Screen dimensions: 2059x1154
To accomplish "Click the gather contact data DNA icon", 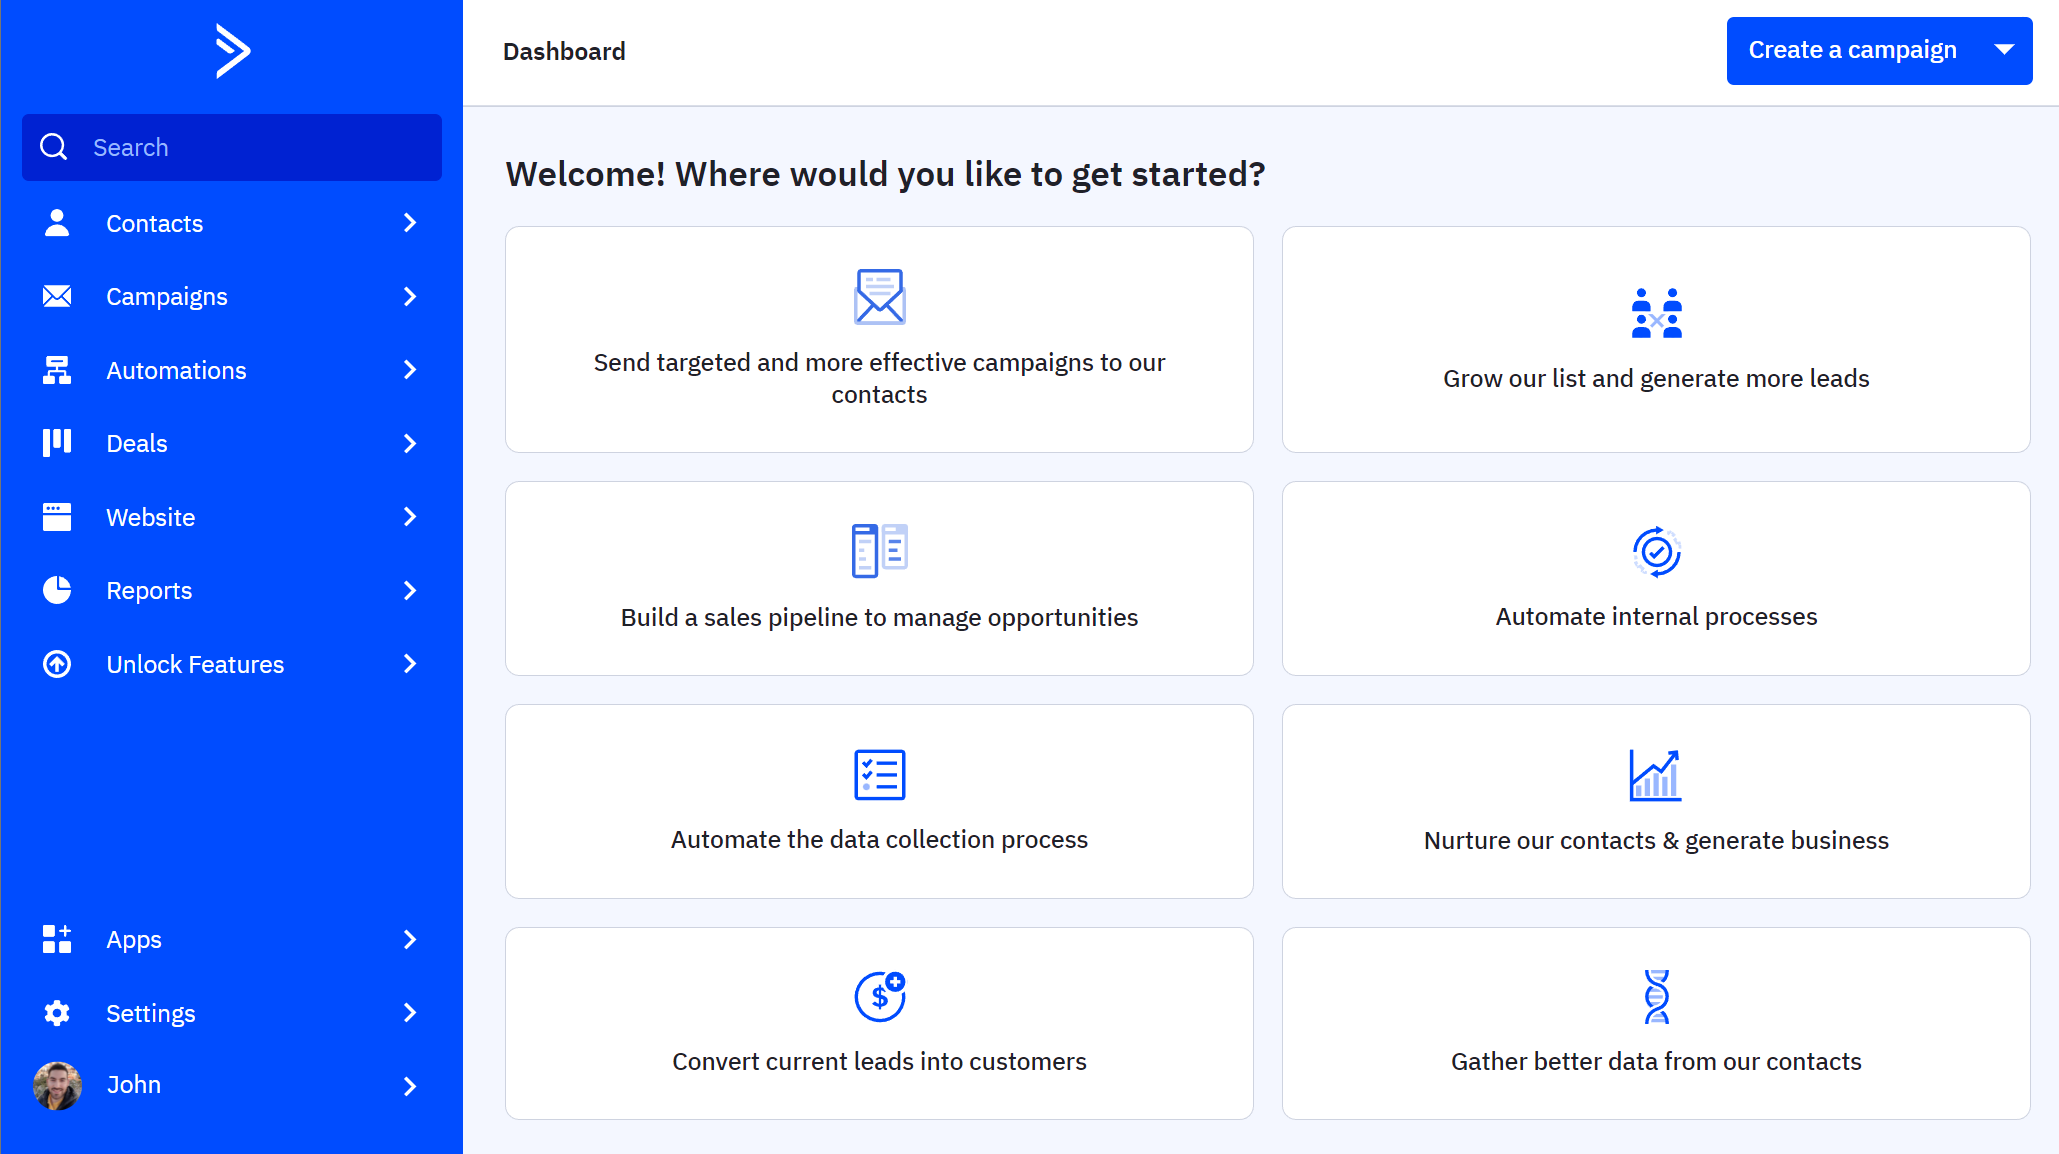I will tap(1655, 997).
